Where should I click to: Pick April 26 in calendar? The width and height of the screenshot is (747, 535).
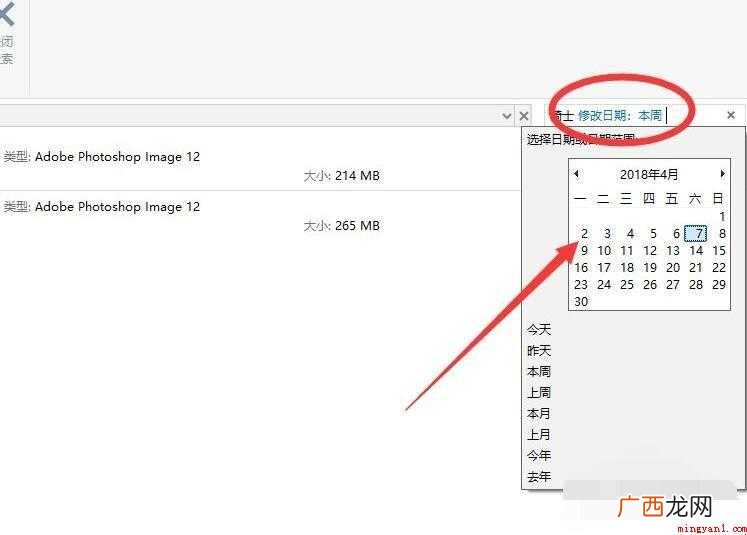(x=650, y=285)
